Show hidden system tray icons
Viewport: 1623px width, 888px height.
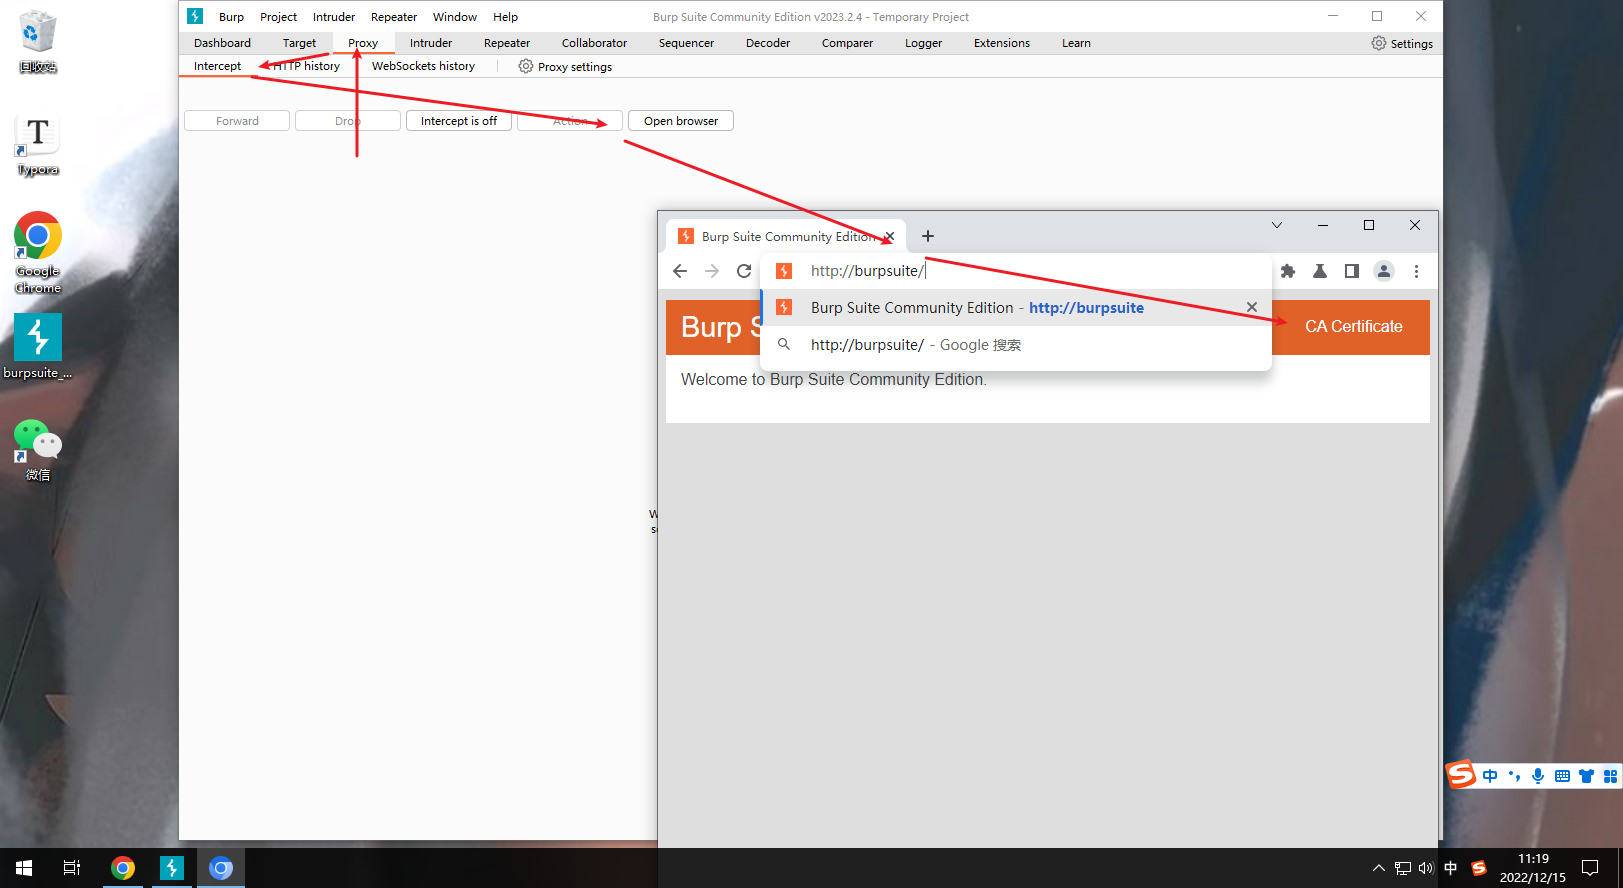(1378, 868)
